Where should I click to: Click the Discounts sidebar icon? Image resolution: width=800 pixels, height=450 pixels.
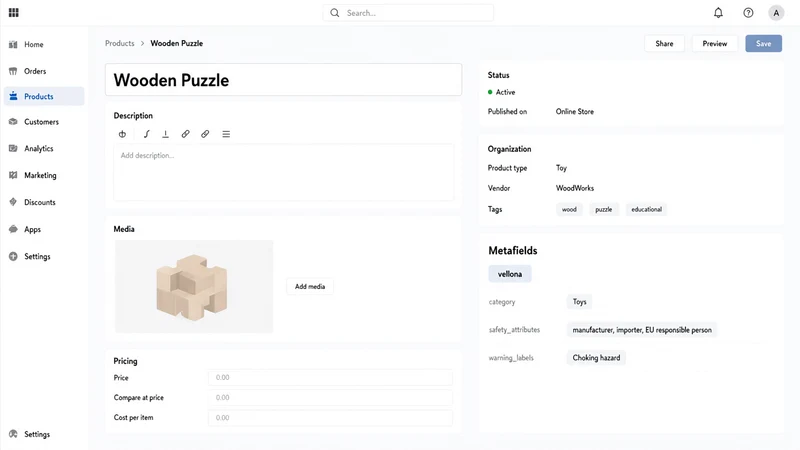click(13, 202)
